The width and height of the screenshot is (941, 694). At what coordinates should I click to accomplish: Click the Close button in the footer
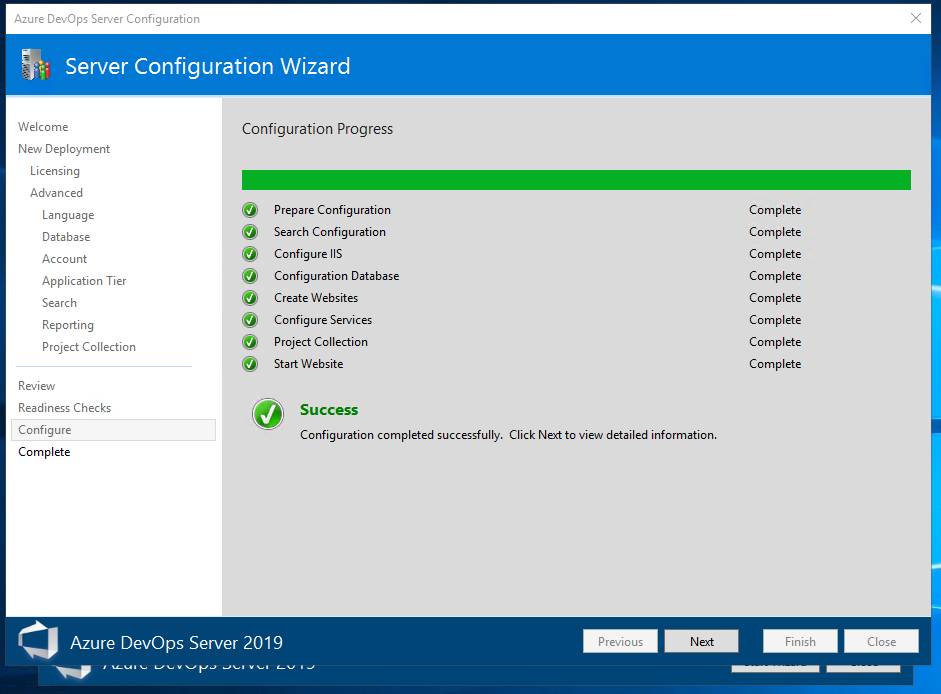881,641
